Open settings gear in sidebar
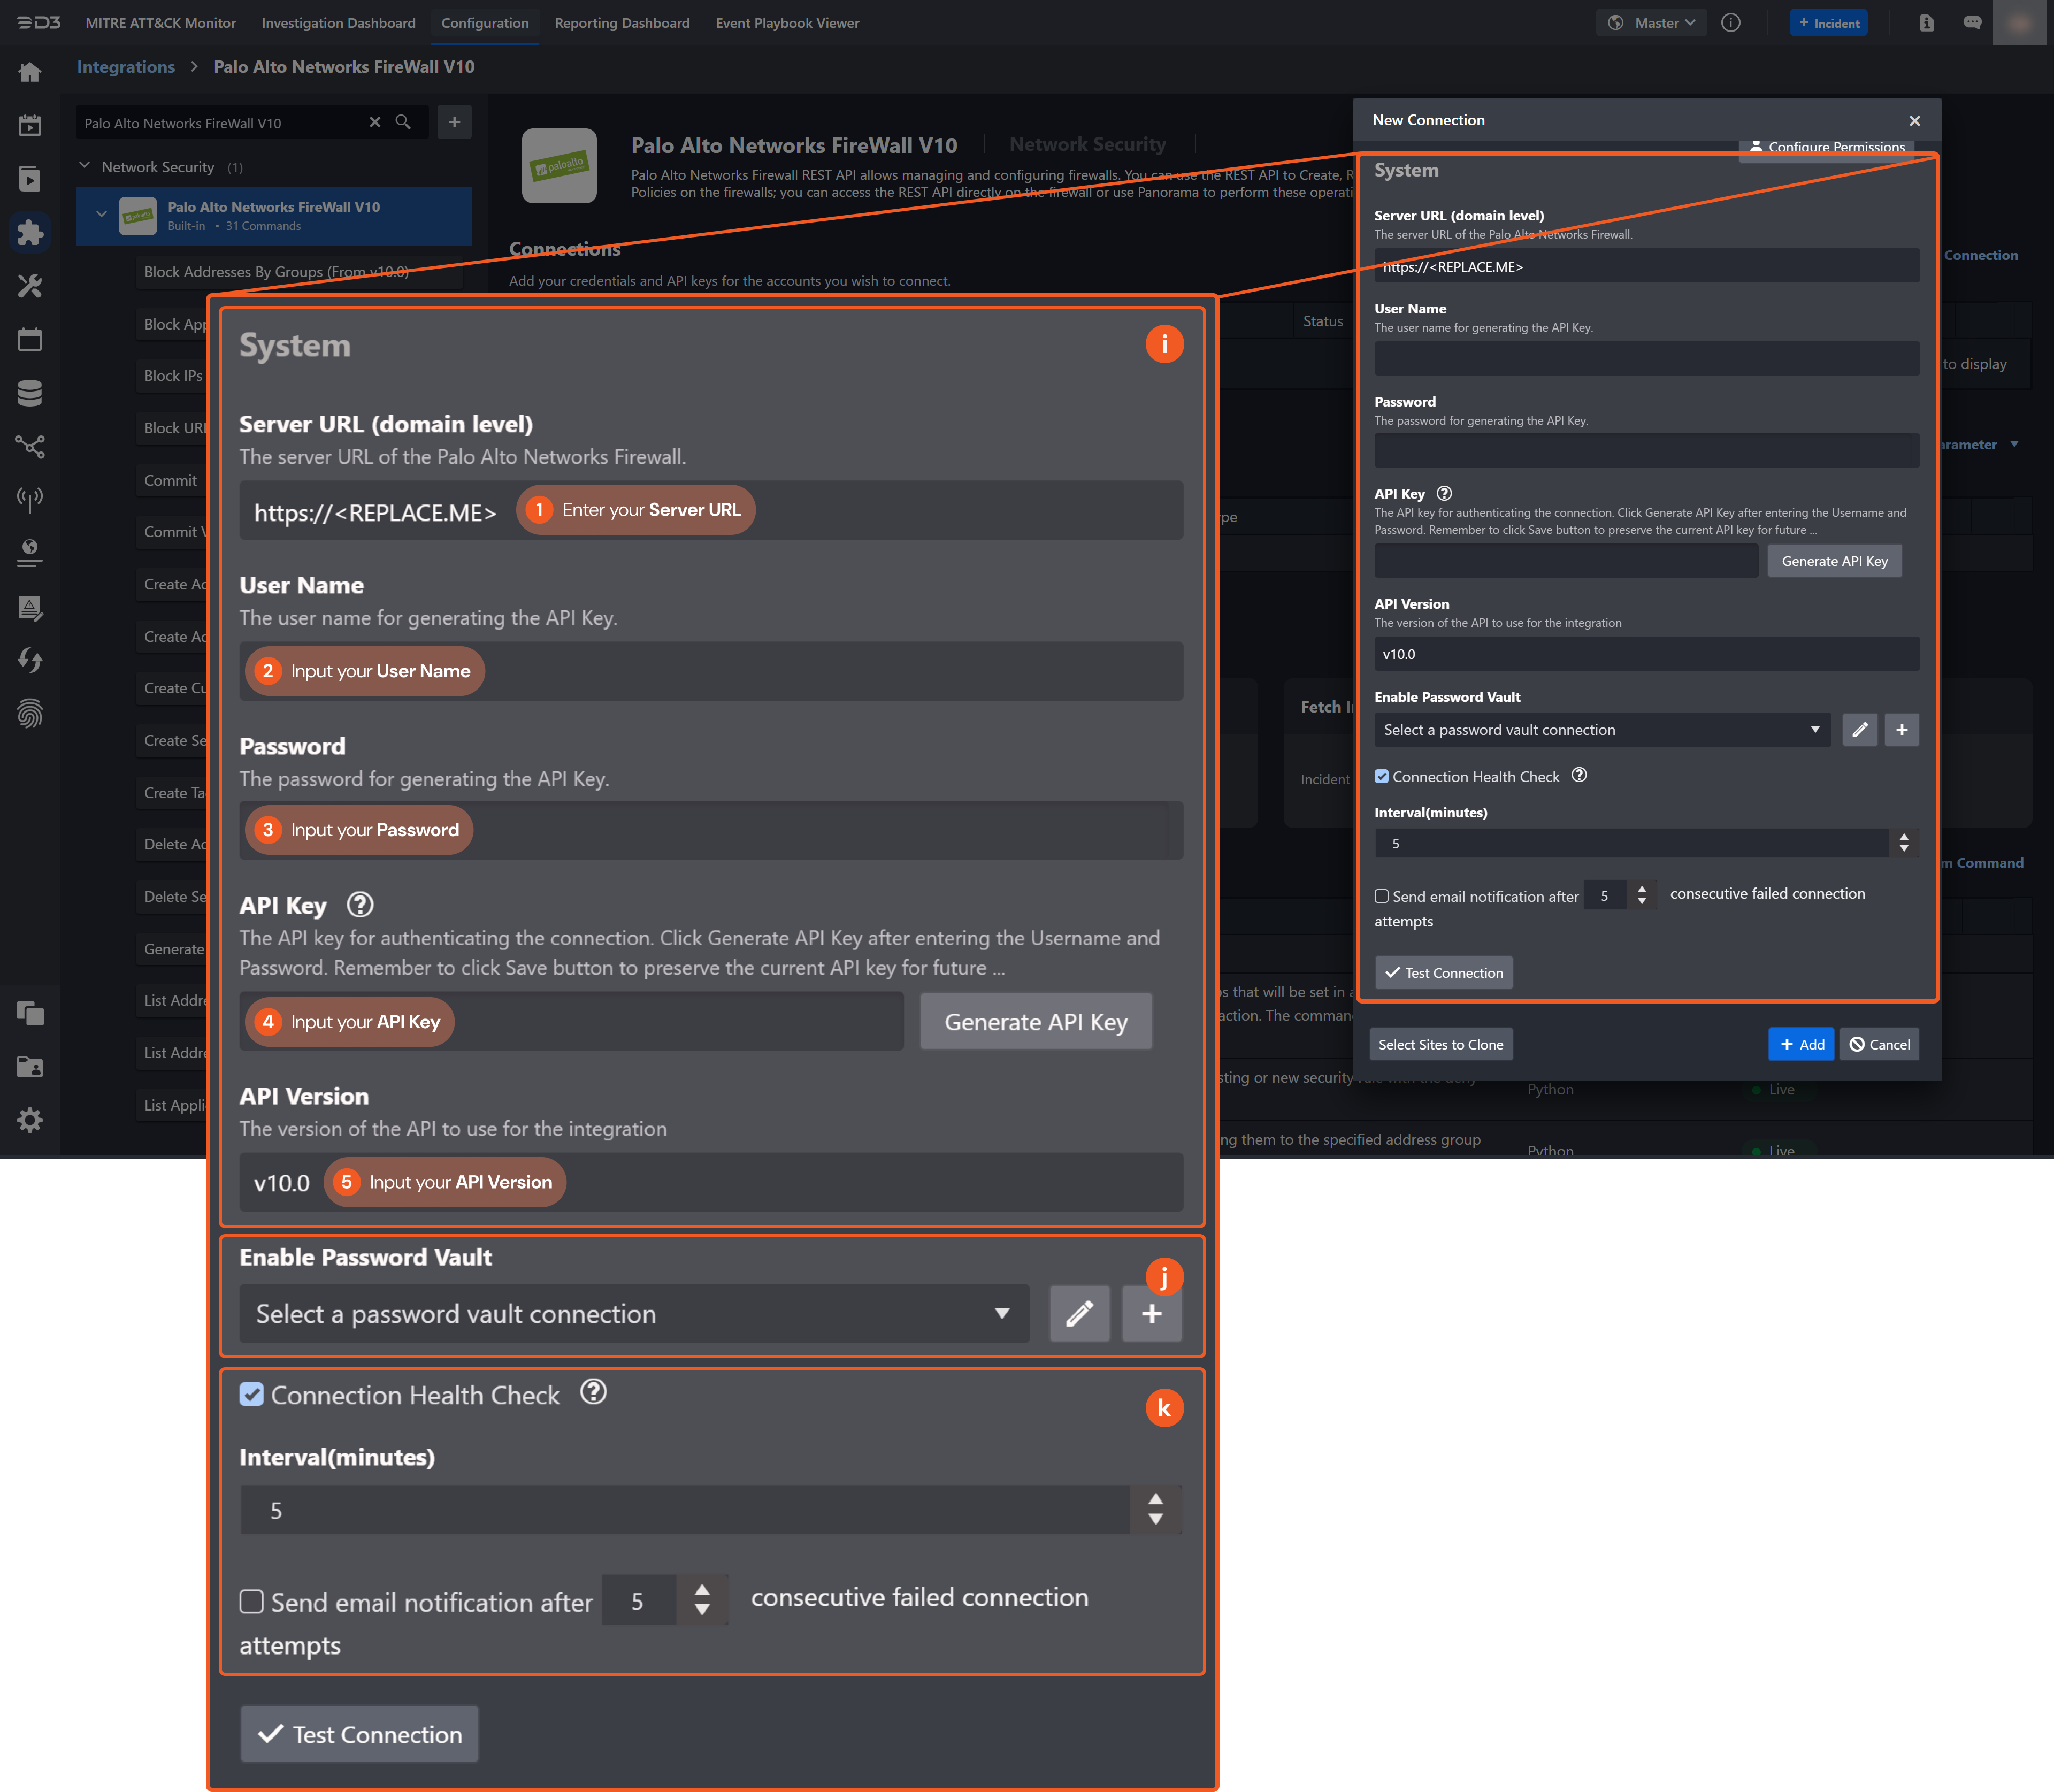The width and height of the screenshot is (2054, 1792). pyautogui.click(x=30, y=1120)
